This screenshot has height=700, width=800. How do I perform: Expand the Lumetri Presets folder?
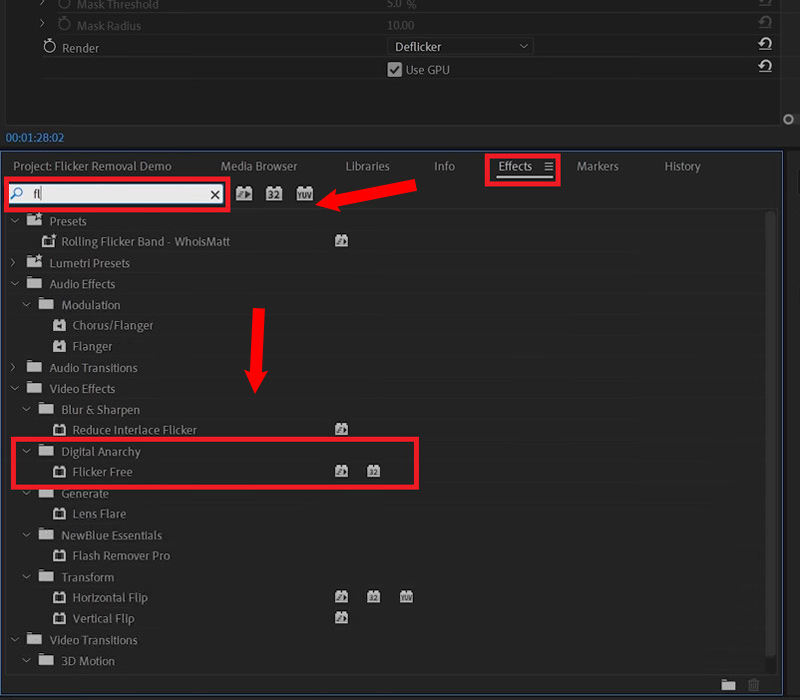tap(14, 263)
